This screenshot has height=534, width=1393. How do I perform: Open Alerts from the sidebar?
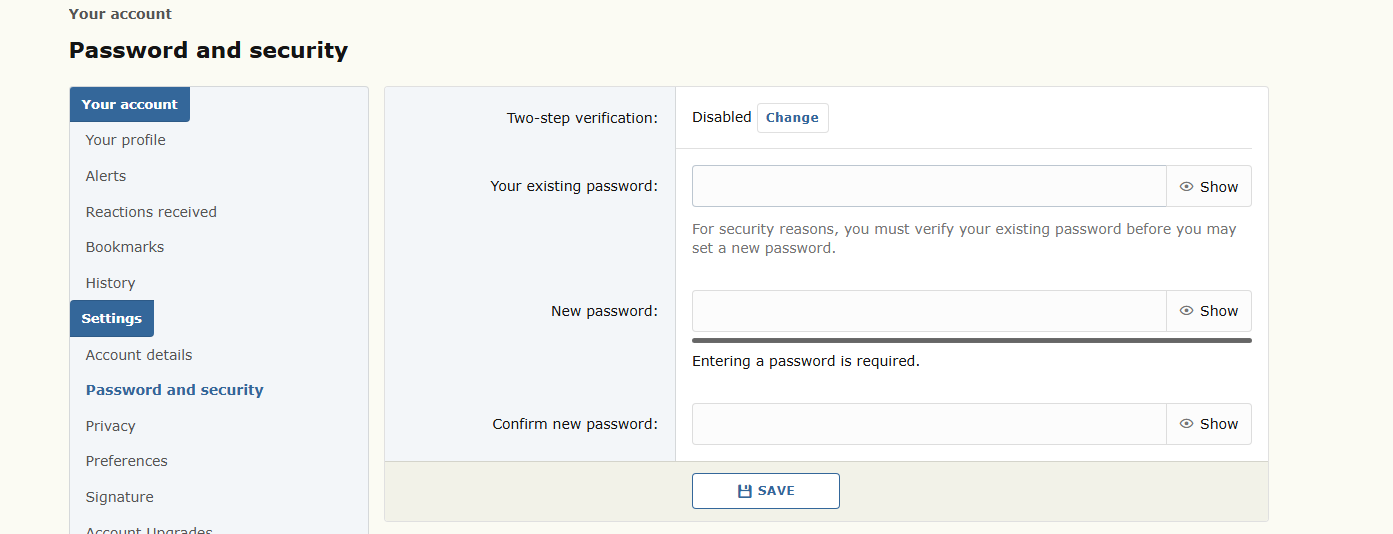(x=106, y=176)
